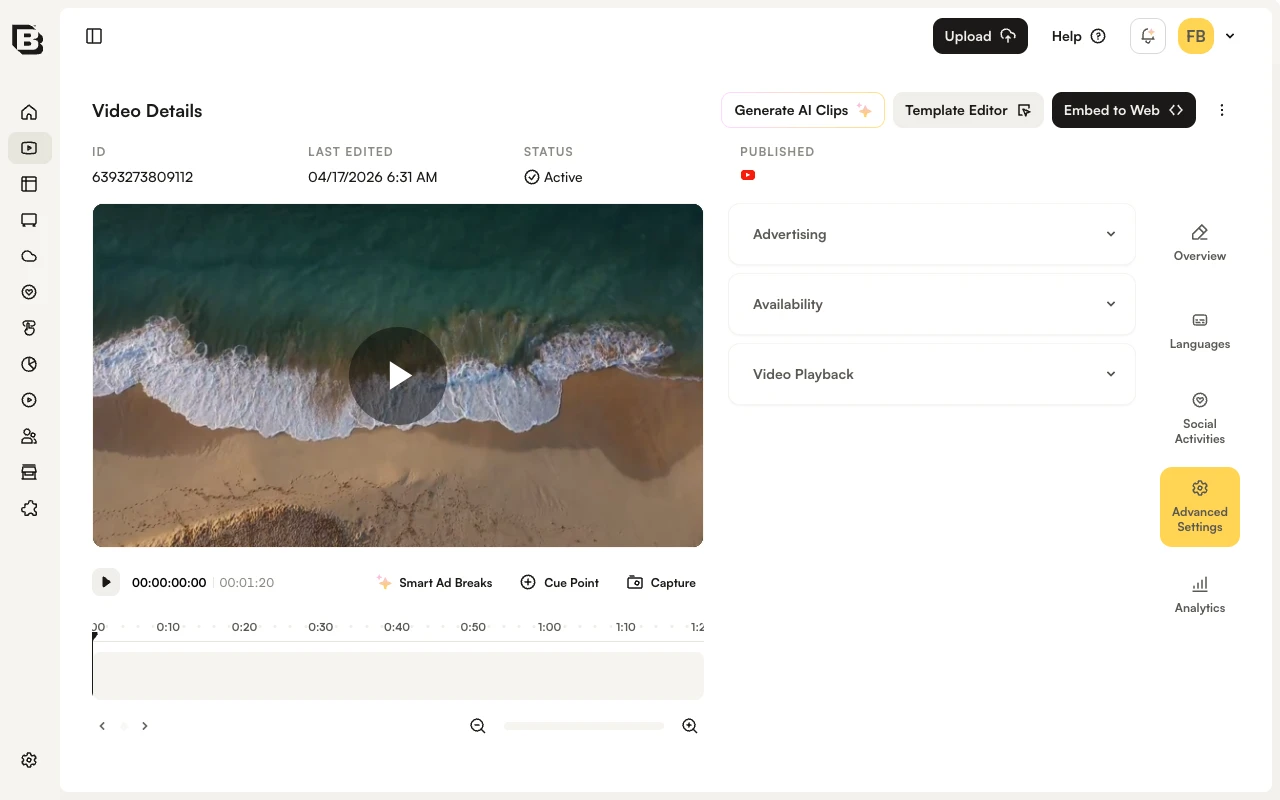Go to previous timeline page arrow
The image size is (1280, 800).
click(102, 726)
